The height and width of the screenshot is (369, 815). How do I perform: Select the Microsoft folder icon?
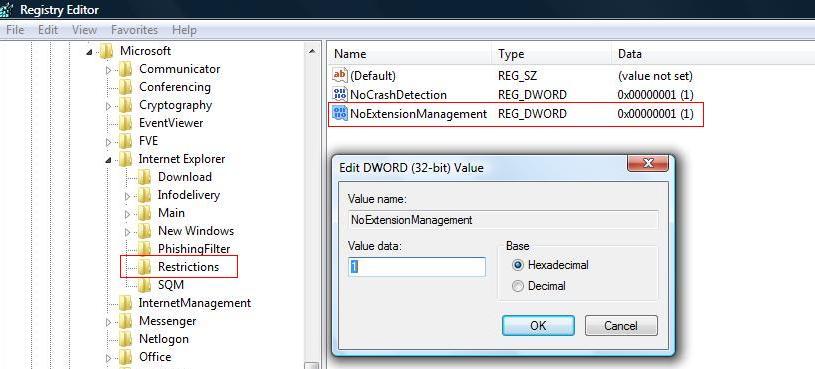[106, 51]
